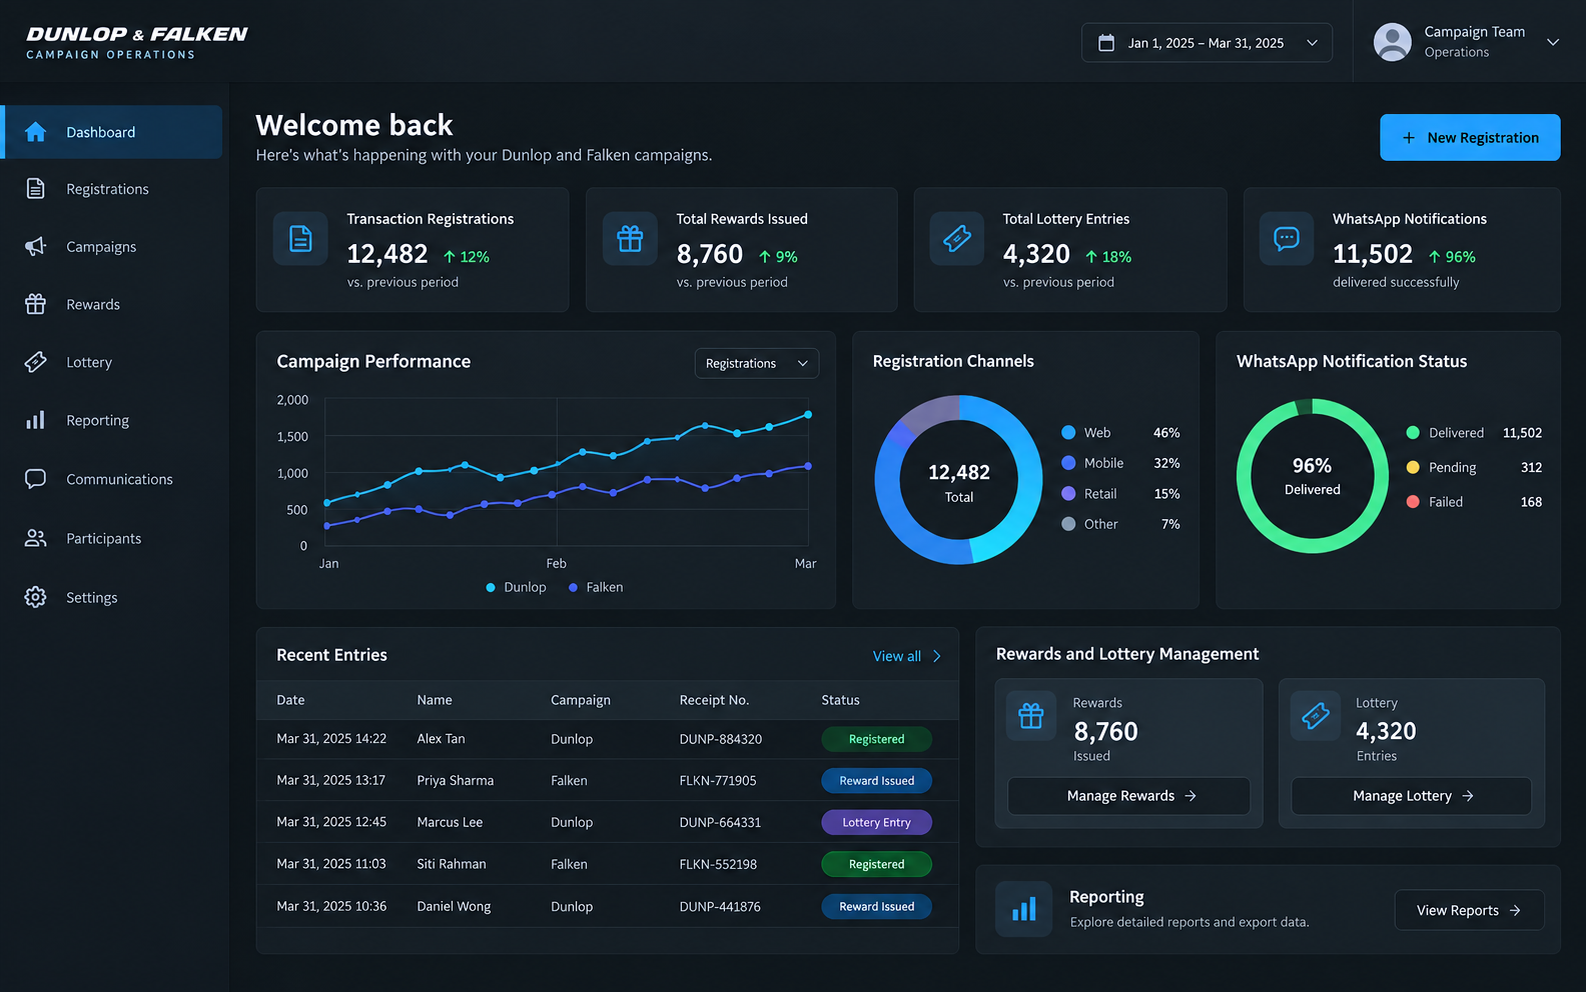Click Lottery Entry badge for Marcus Lee
1586x992 pixels.
click(877, 822)
